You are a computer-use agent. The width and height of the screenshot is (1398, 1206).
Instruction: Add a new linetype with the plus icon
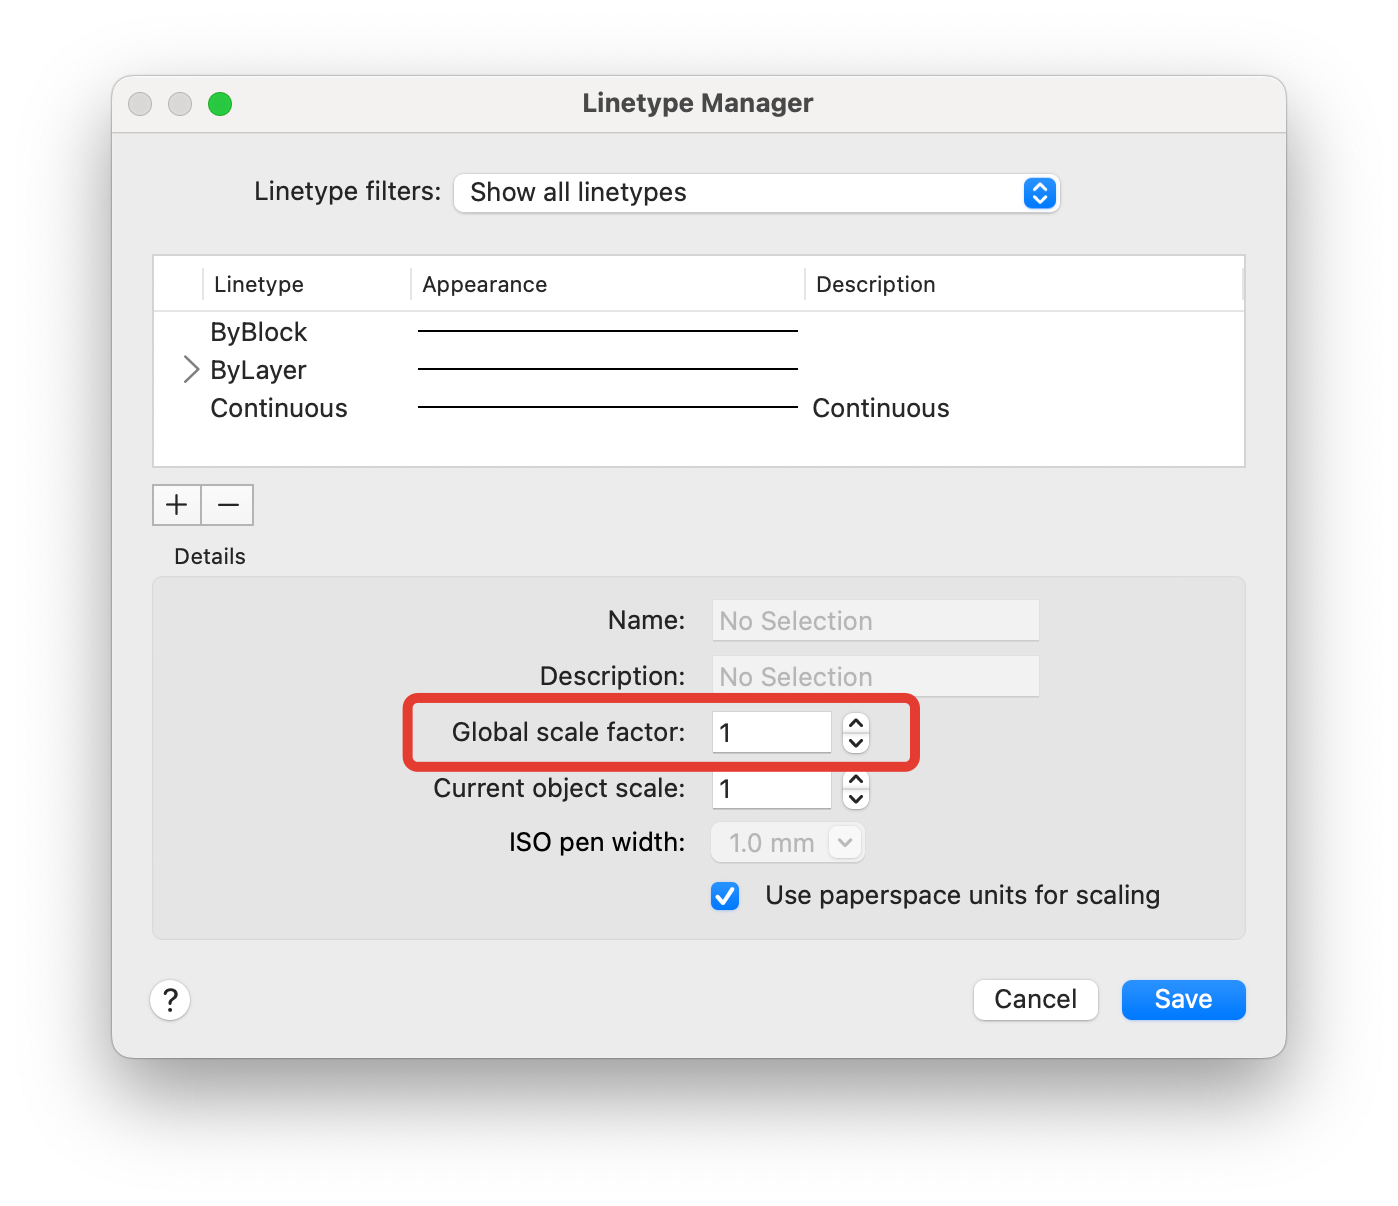click(176, 505)
